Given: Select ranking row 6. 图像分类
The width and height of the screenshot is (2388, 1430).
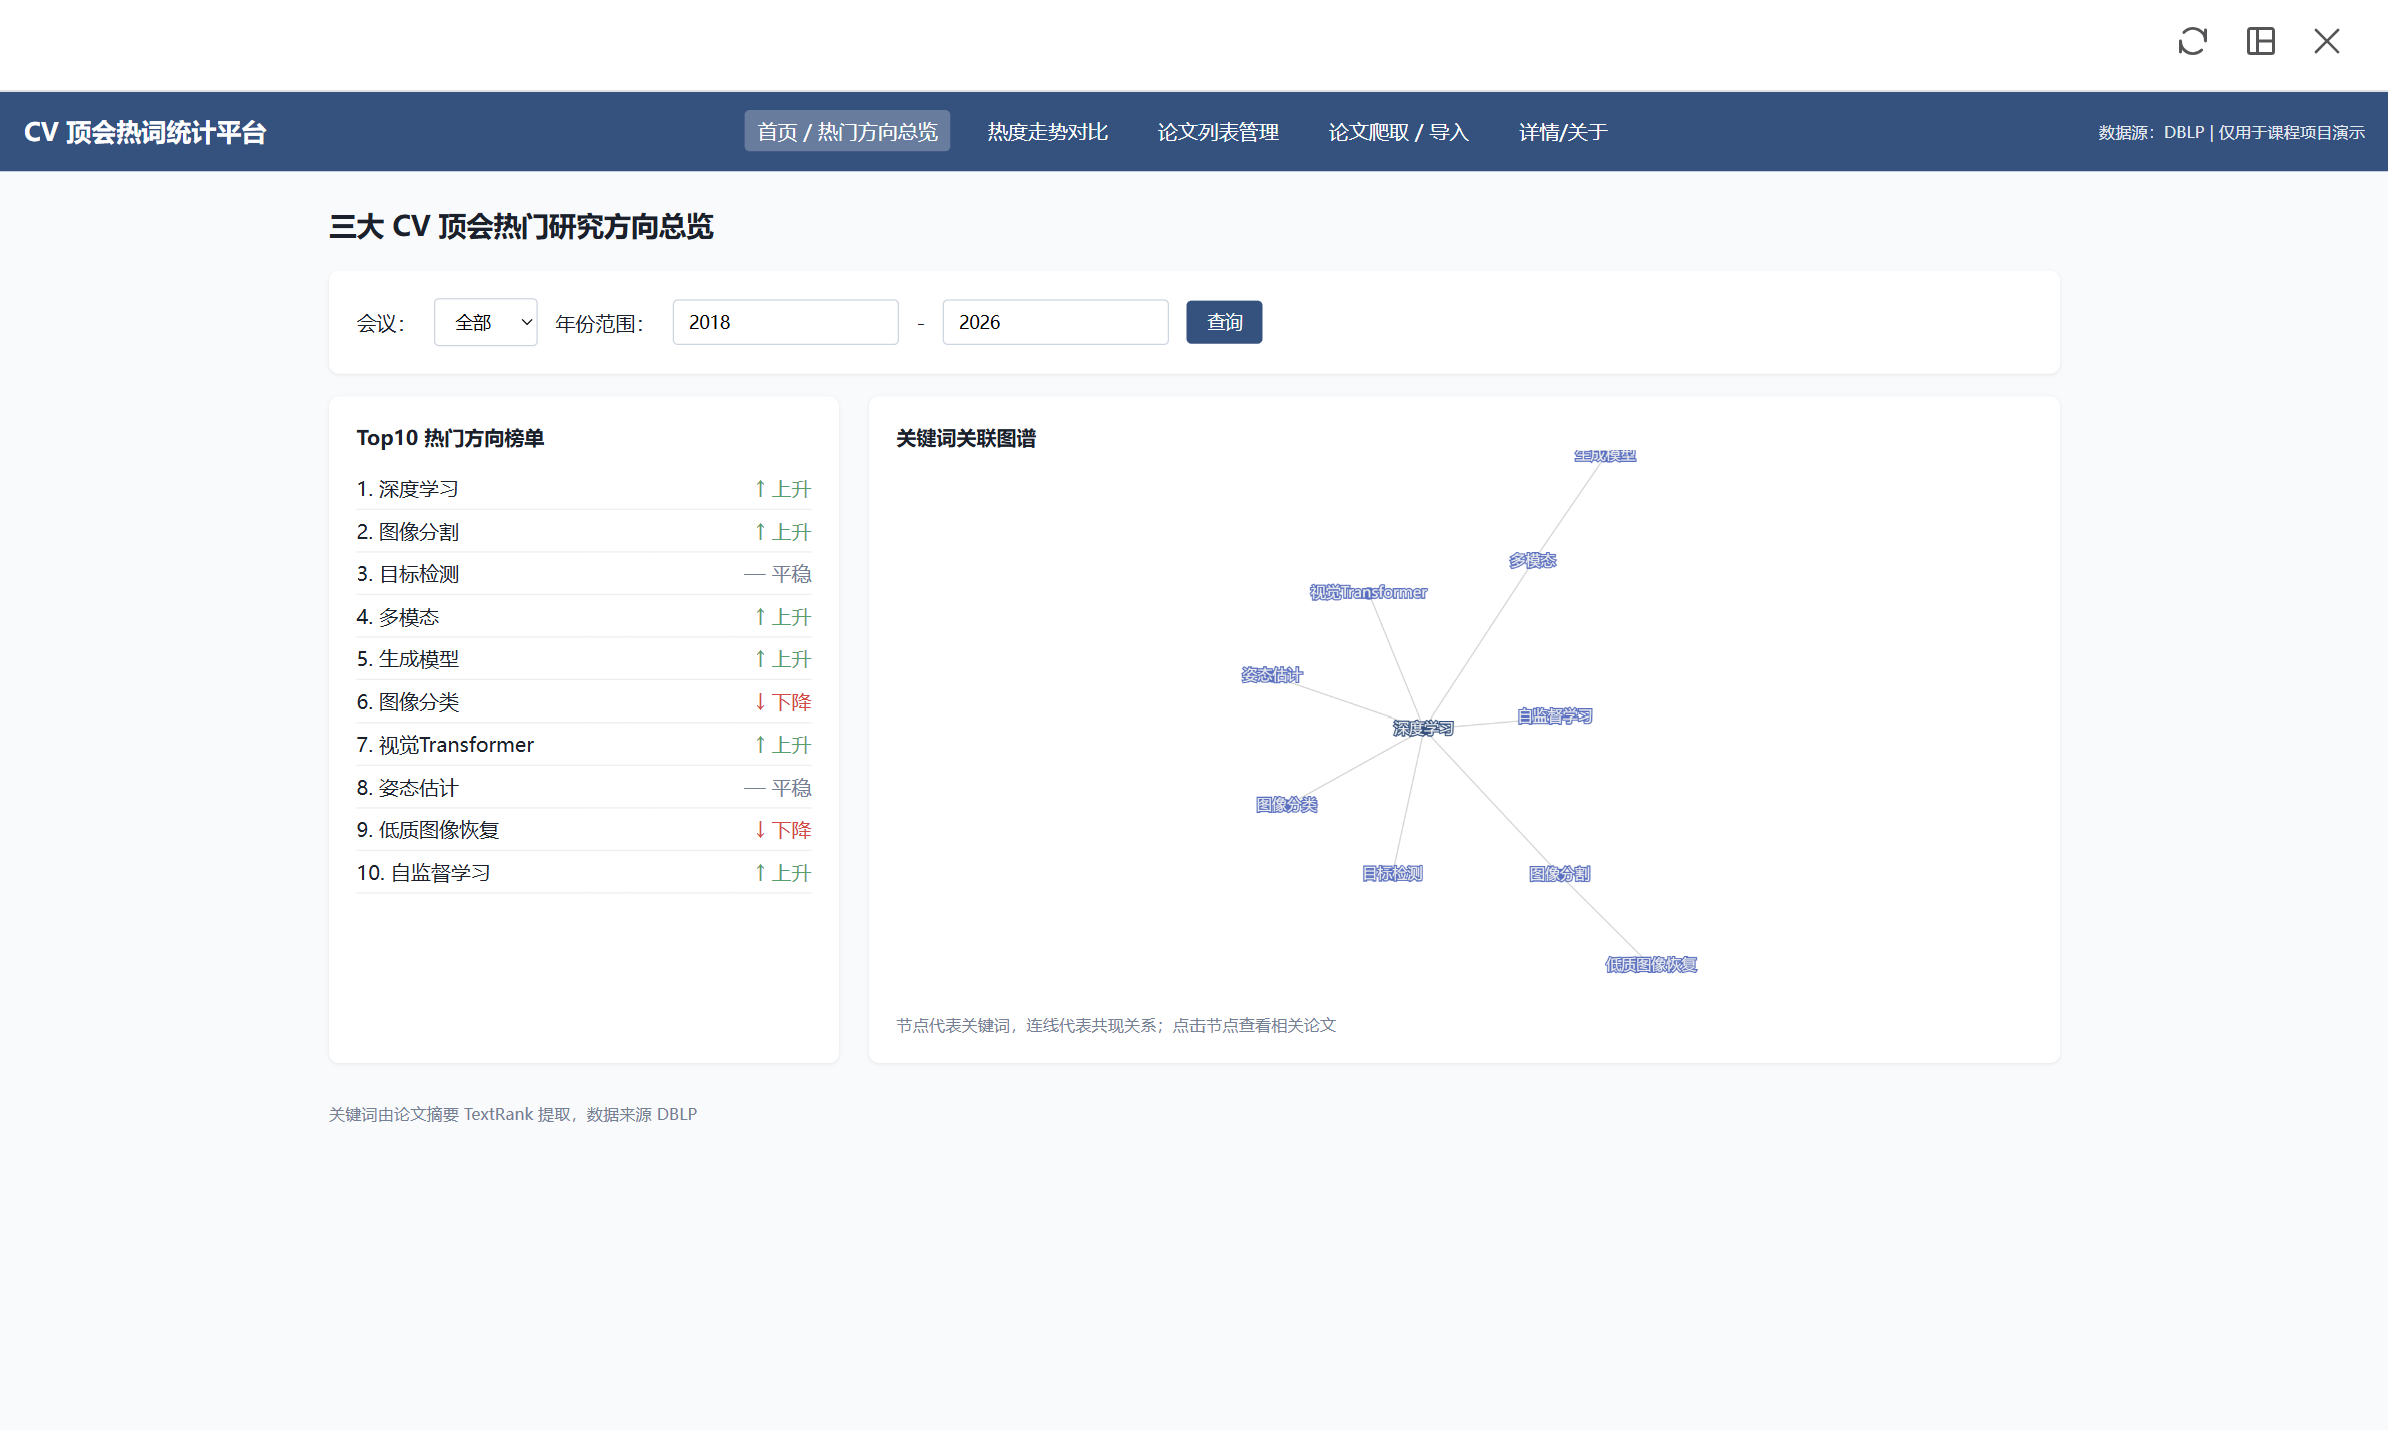Looking at the screenshot, I should click(x=584, y=702).
